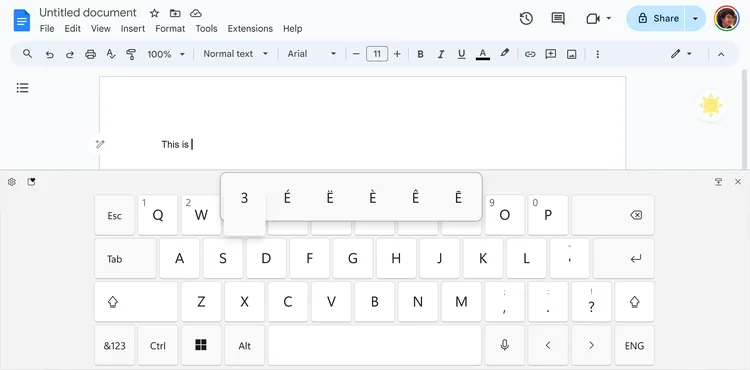Image resolution: width=750 pixels, height=370 pixels.
Task: Open the File menu
Action: coord(47,29)
